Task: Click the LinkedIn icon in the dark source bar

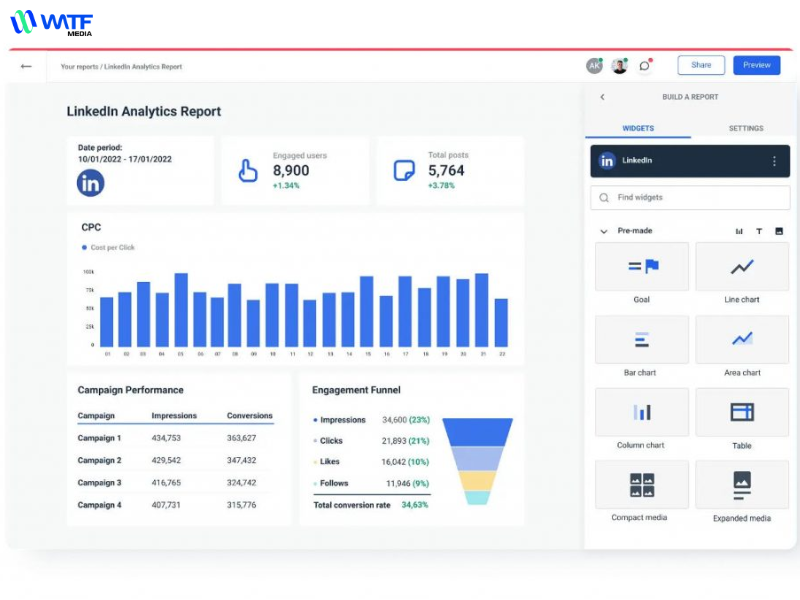Action: [x=607, y=161]
